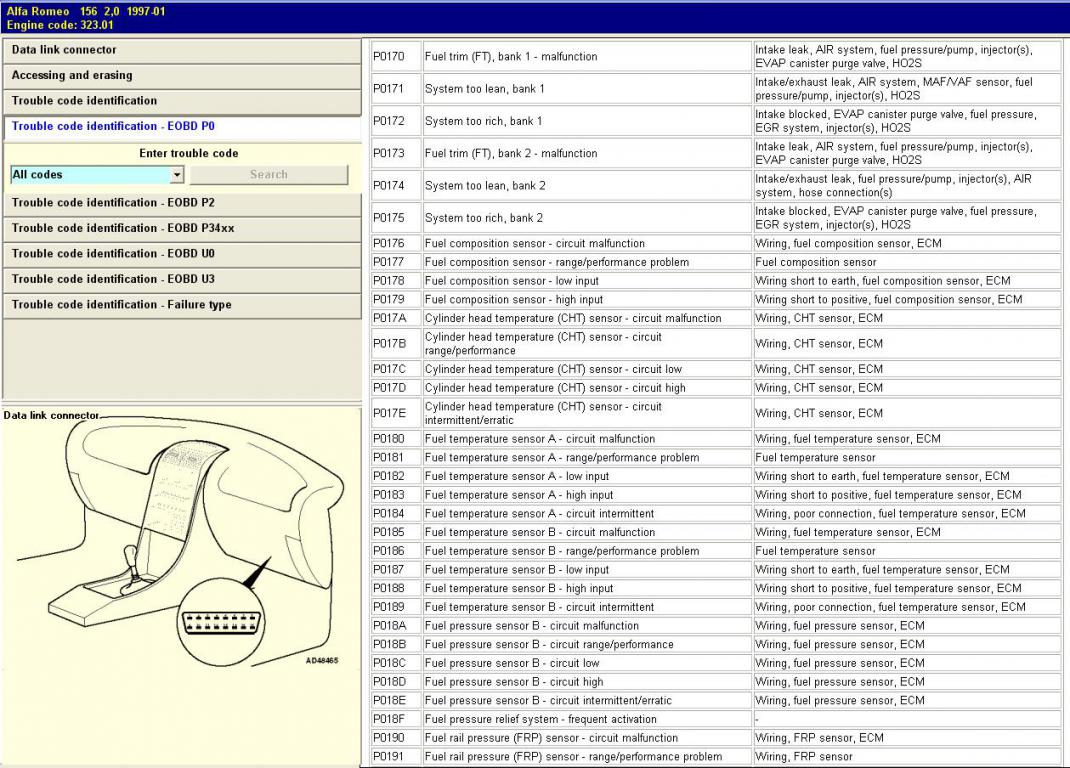
Task: Open Trouble code identification - EOBD U0
Action: [181, 254]
